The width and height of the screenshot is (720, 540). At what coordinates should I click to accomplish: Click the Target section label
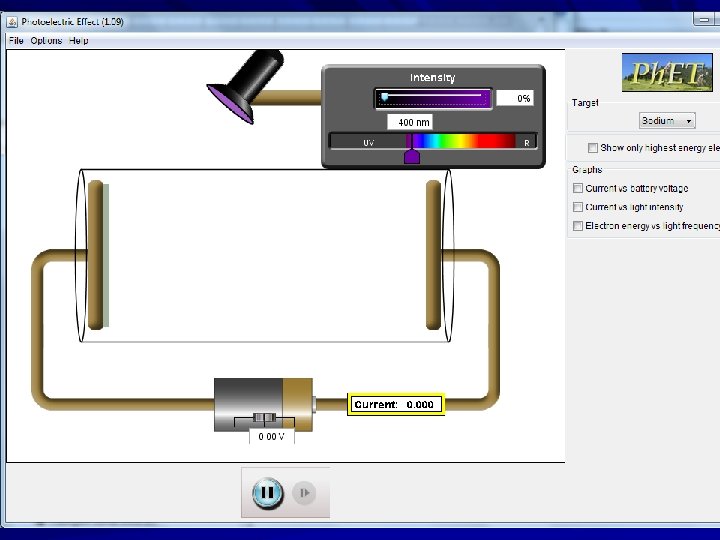(x=585, y=103)
